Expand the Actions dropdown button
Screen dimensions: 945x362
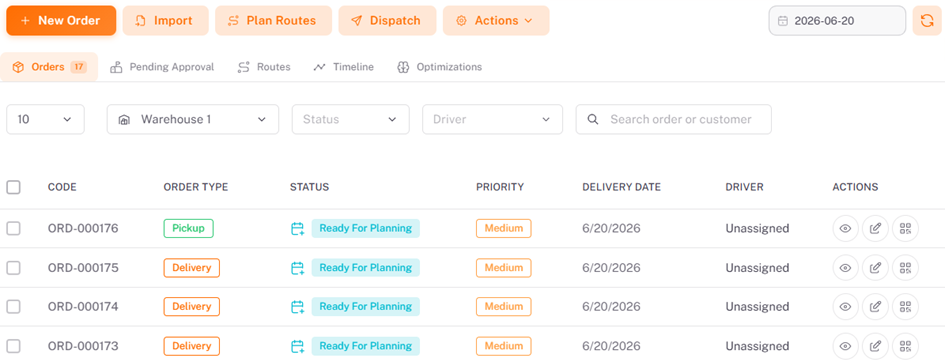coord(496,20)
